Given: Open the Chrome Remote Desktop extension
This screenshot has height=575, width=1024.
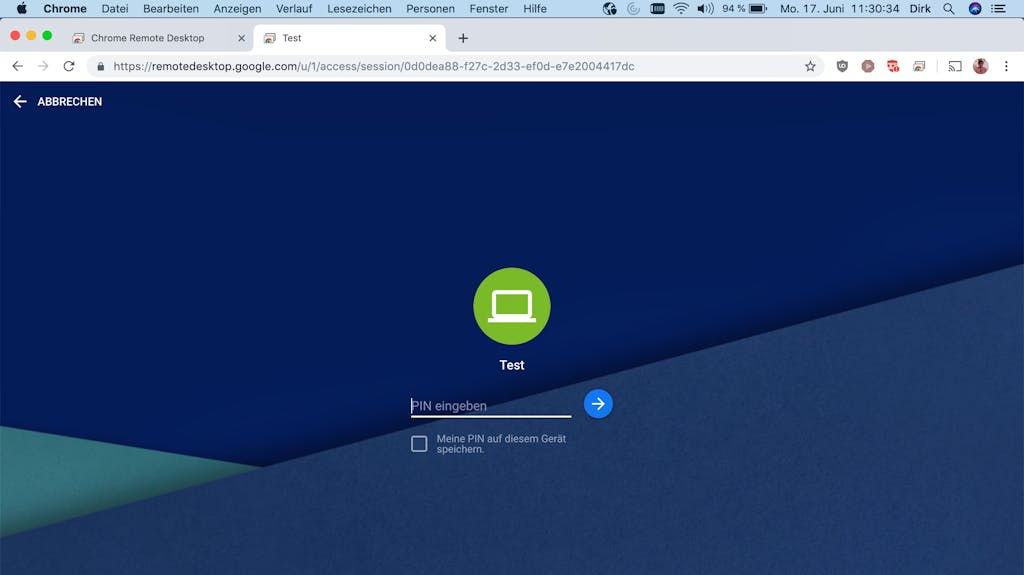Looking at the screenshot, I should pyautogui.click(x=919, y=66).
